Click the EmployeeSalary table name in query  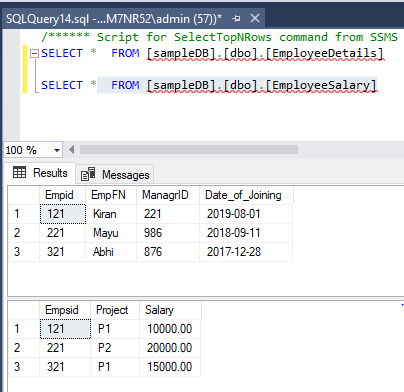point(321,85)
